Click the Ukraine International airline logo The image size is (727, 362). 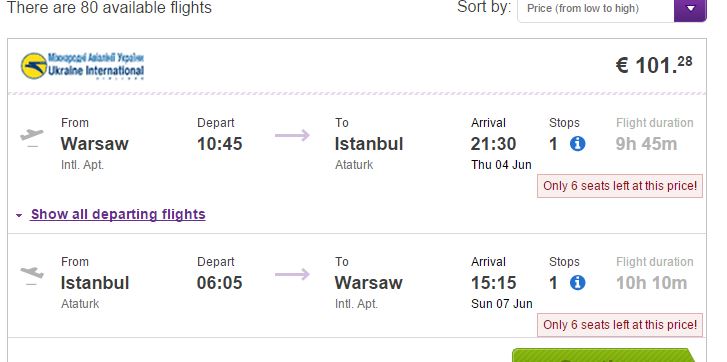pyautogui.click(x=83, y=66)
